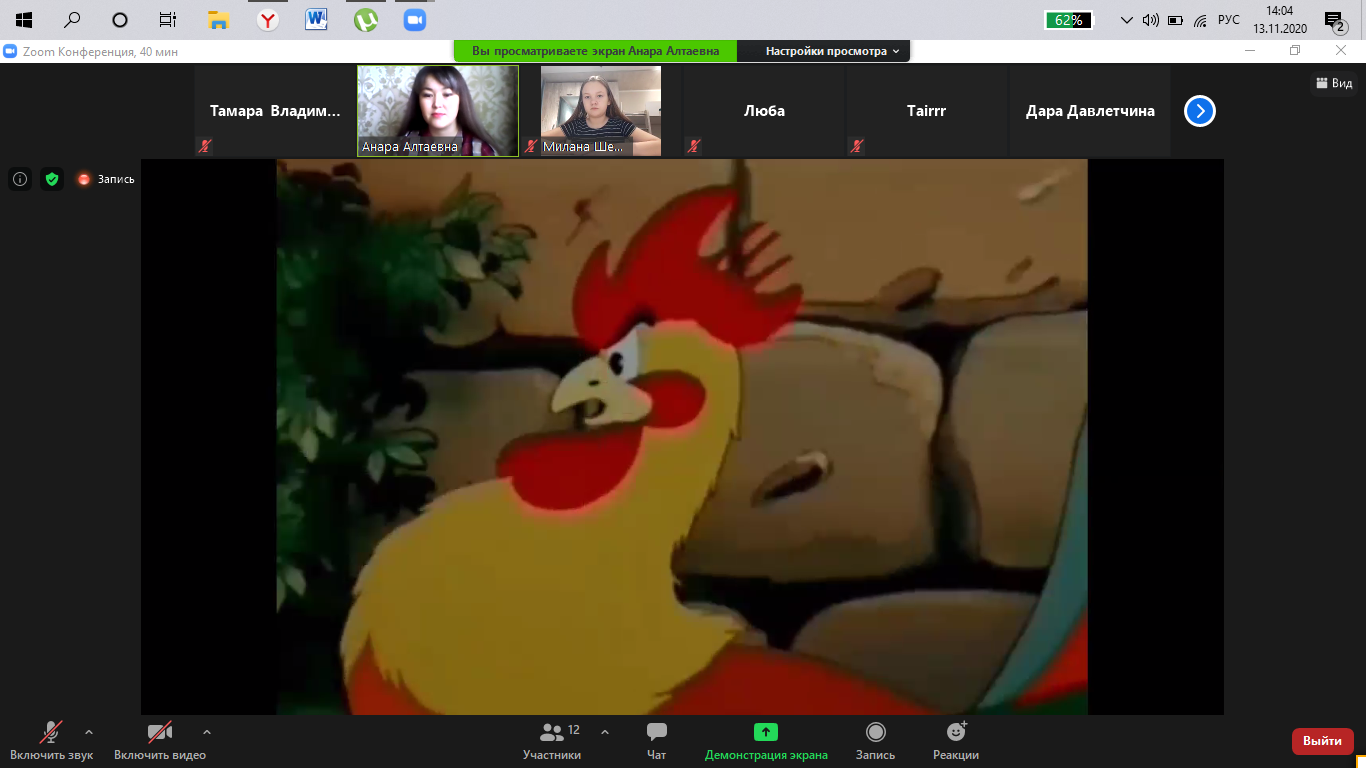Select Tairrr participant tile
Screen dimensions: 1366x768
[927, 111]
